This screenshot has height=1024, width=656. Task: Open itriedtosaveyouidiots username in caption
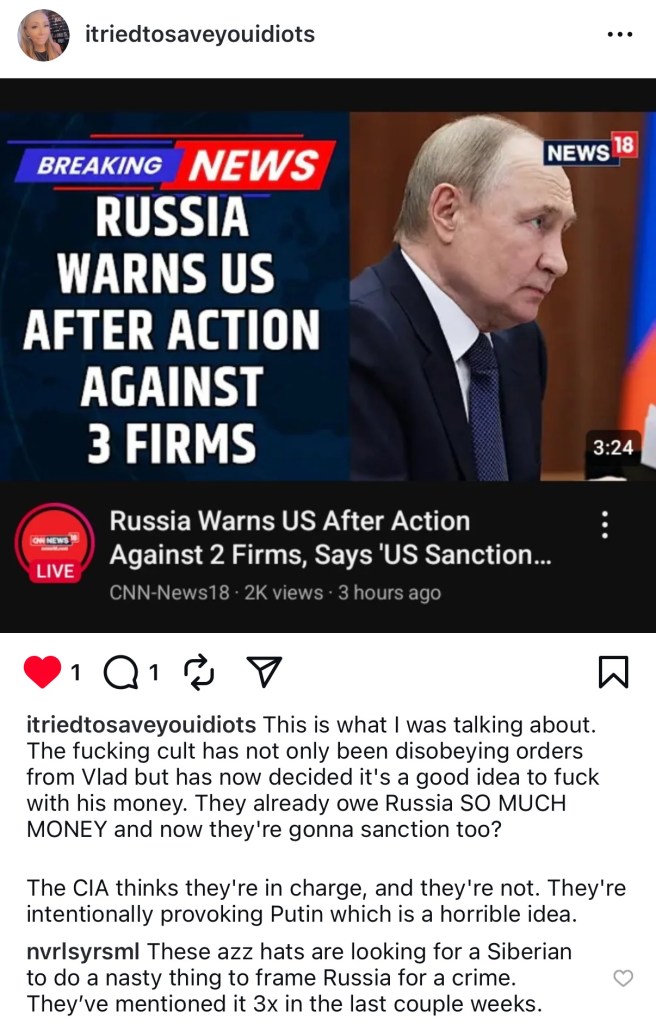pyautogui.click(x=141, y=725)
